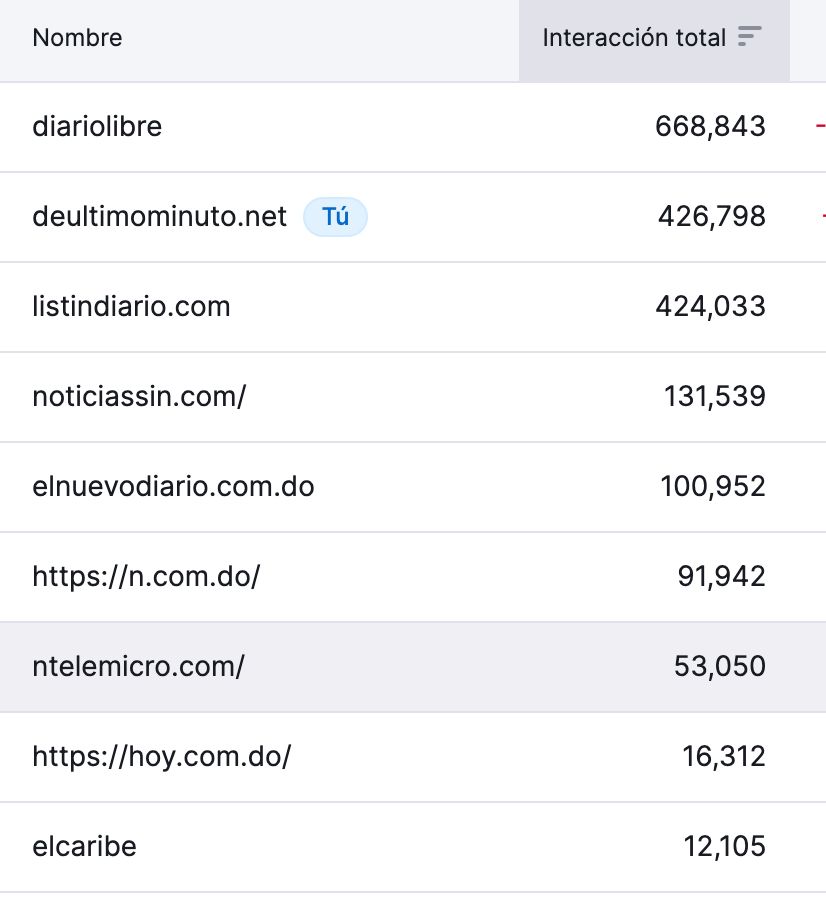Click the https://hoy.com.do/ name
The height and width of the screenshot is (898, 826).
(162, 757)
